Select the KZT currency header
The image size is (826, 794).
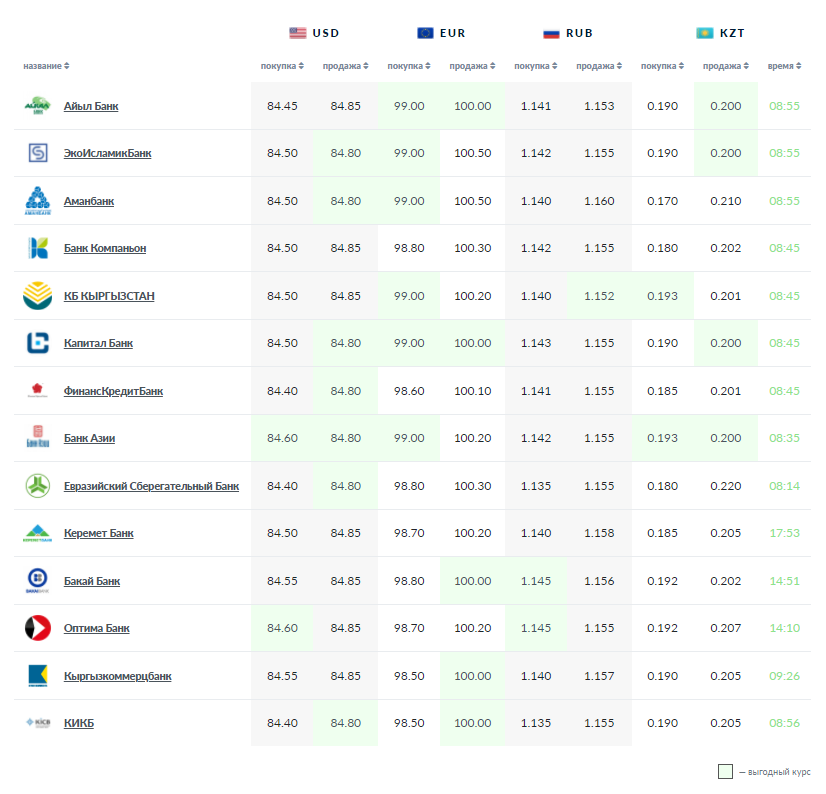point(720,33)
